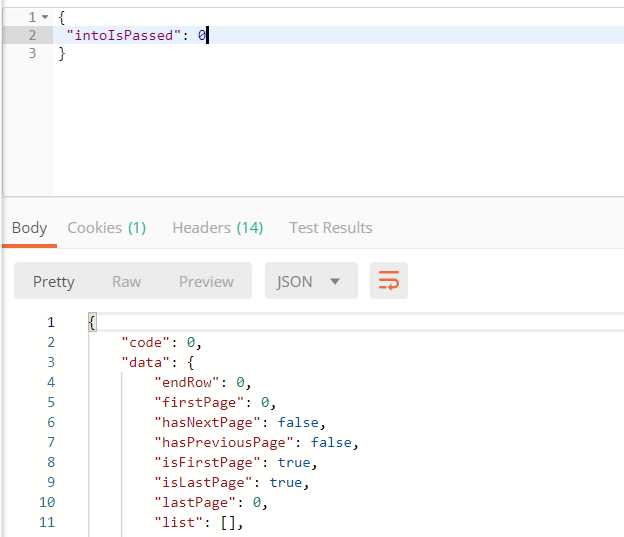Switch to the Body response tab
The width and height of the screenshot is (624, 537).
[x=29, y=228]
